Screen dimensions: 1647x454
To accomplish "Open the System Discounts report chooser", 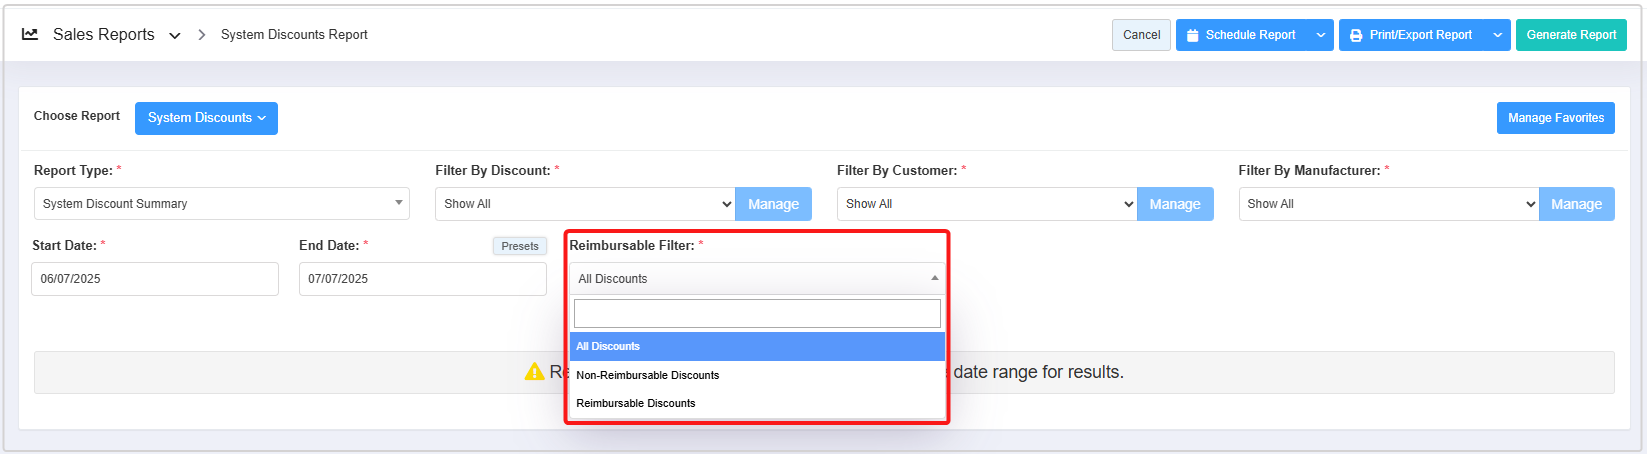I will coord(206,118).
